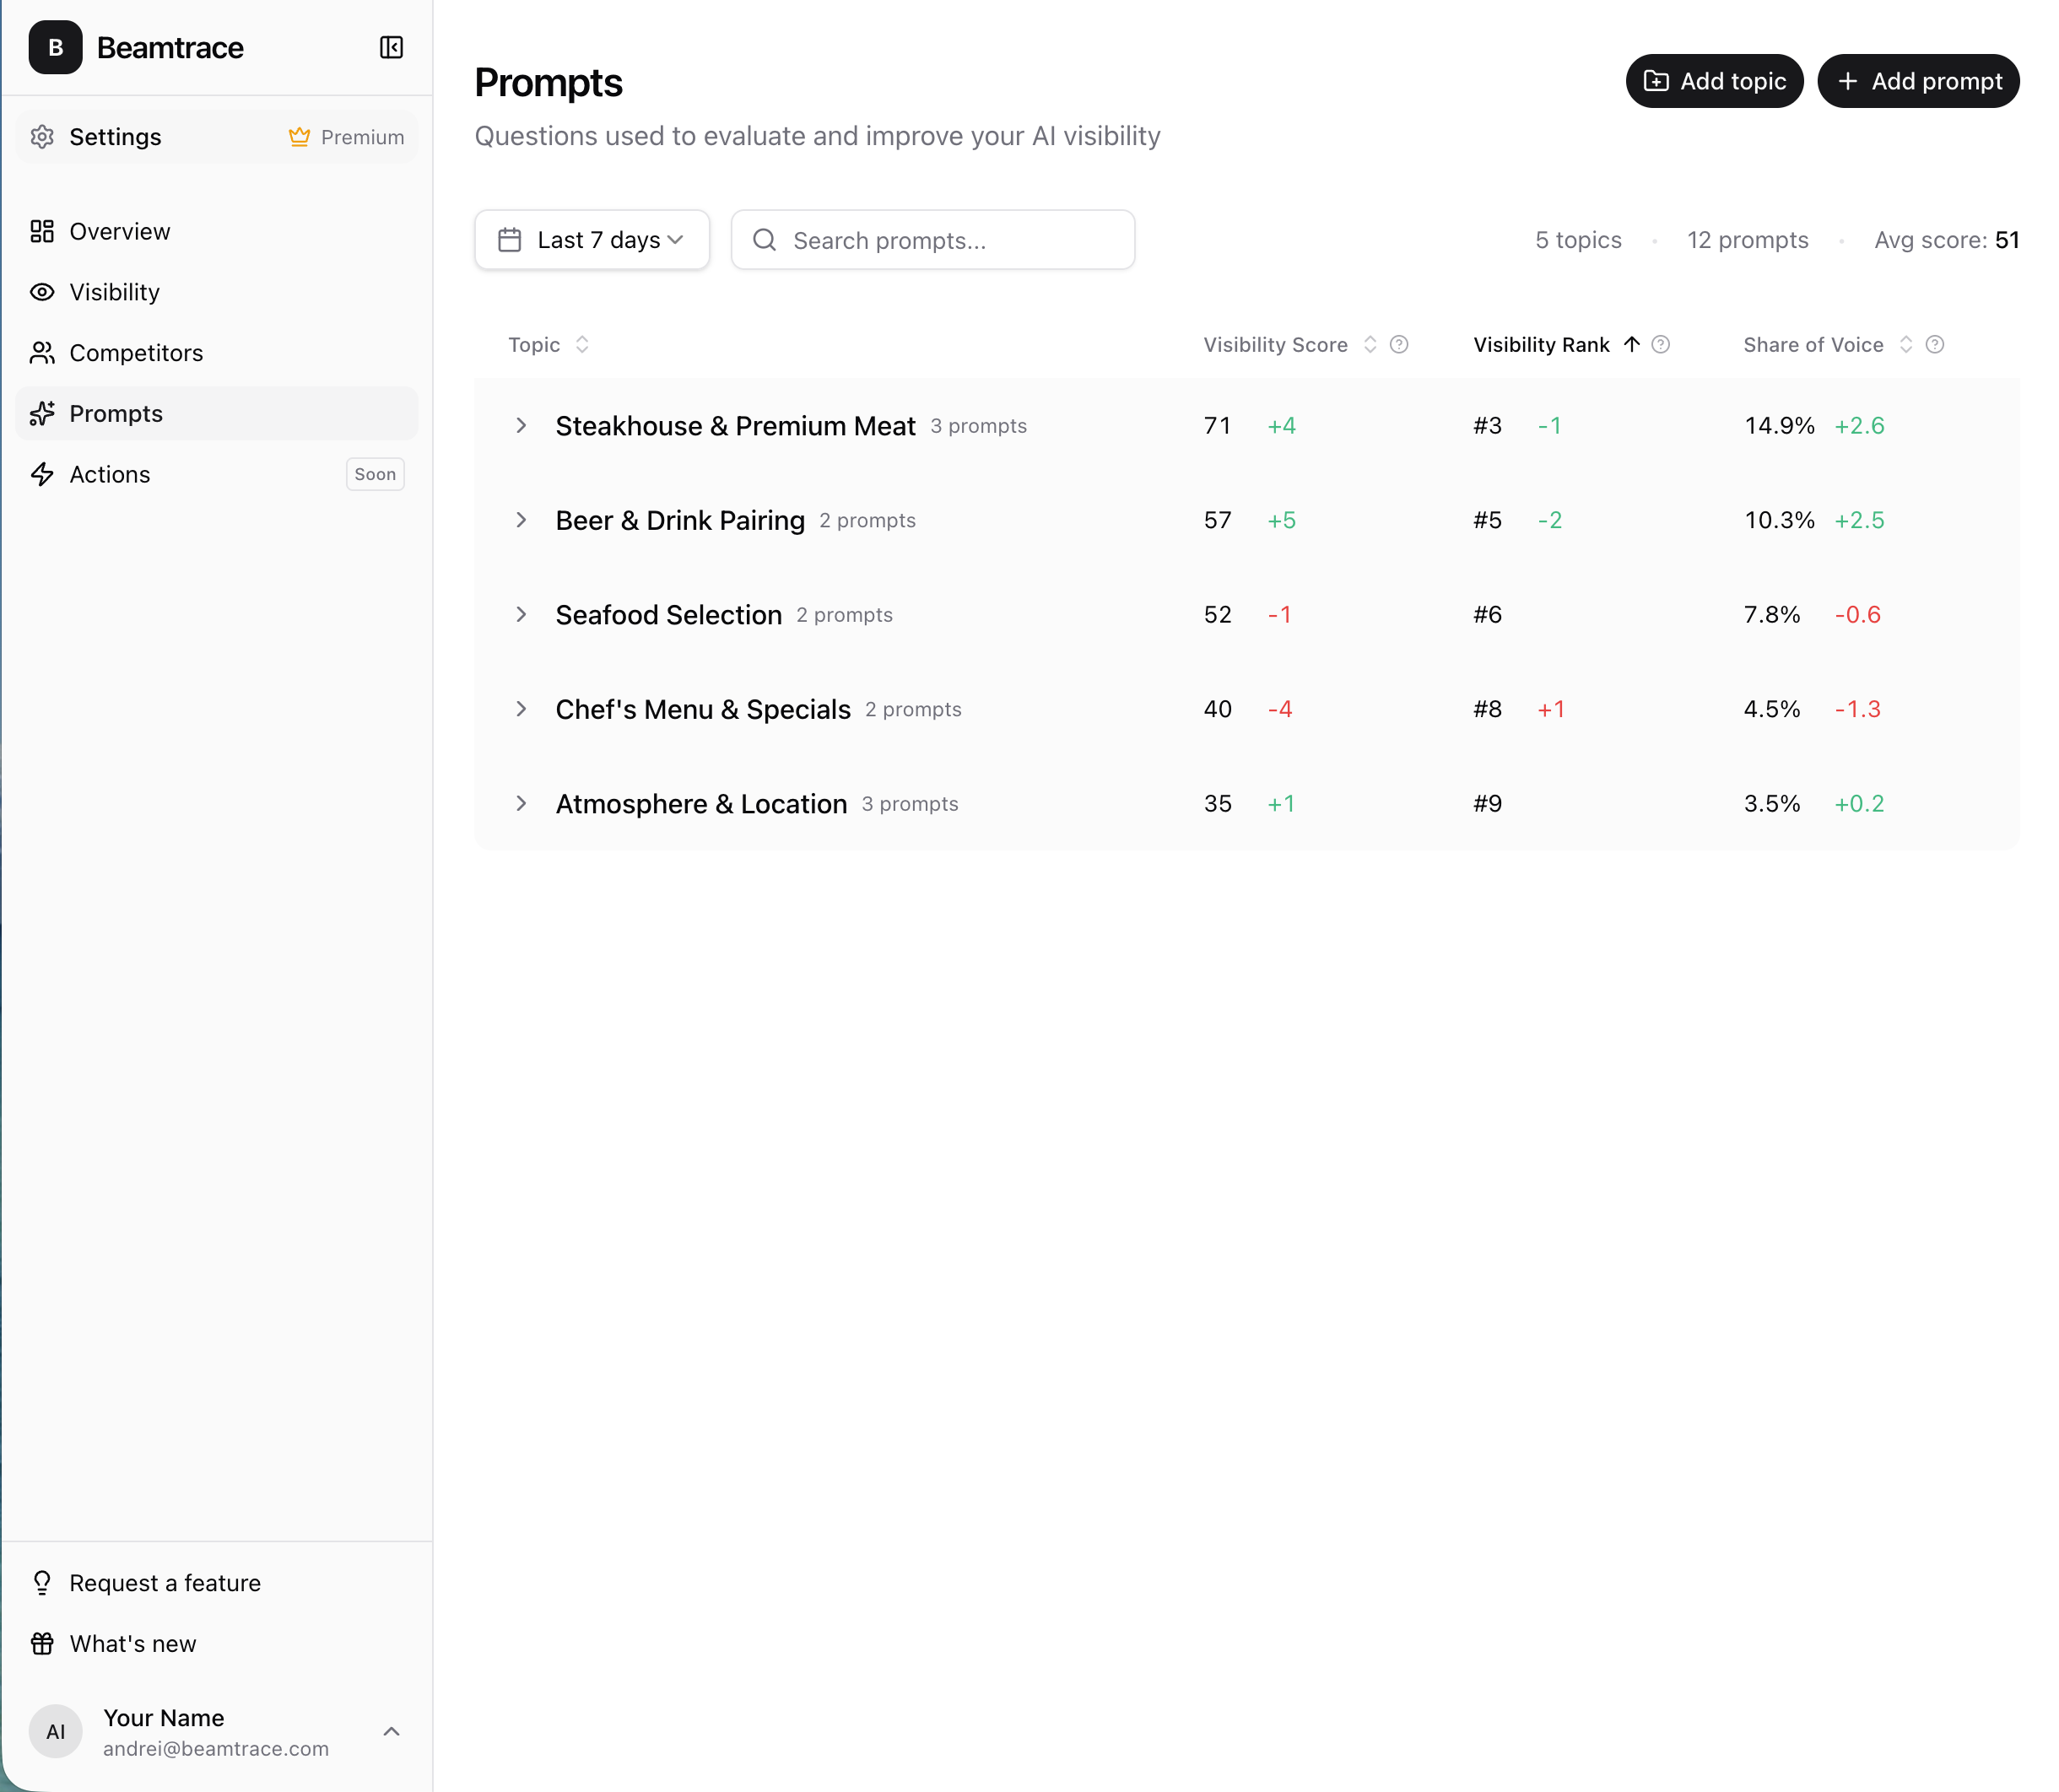Expand the Seafood Selection row

(x=521, y=615)
